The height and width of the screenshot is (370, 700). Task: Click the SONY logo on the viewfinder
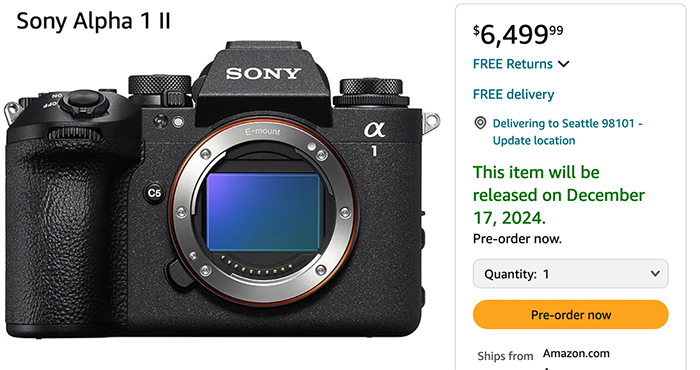(263, 73)
